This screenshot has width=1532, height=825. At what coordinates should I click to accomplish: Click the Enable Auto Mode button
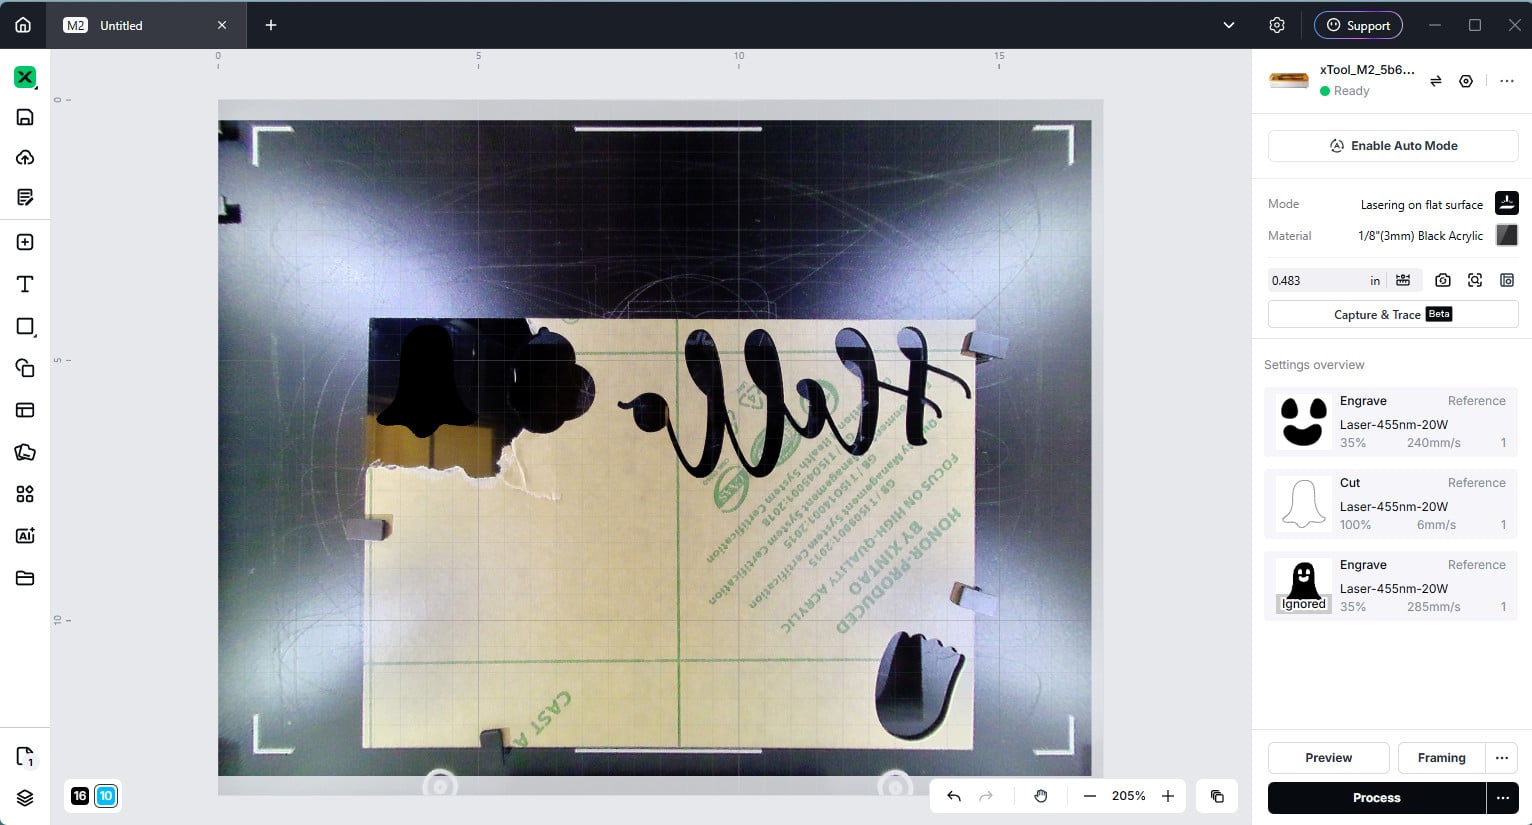1393,146
